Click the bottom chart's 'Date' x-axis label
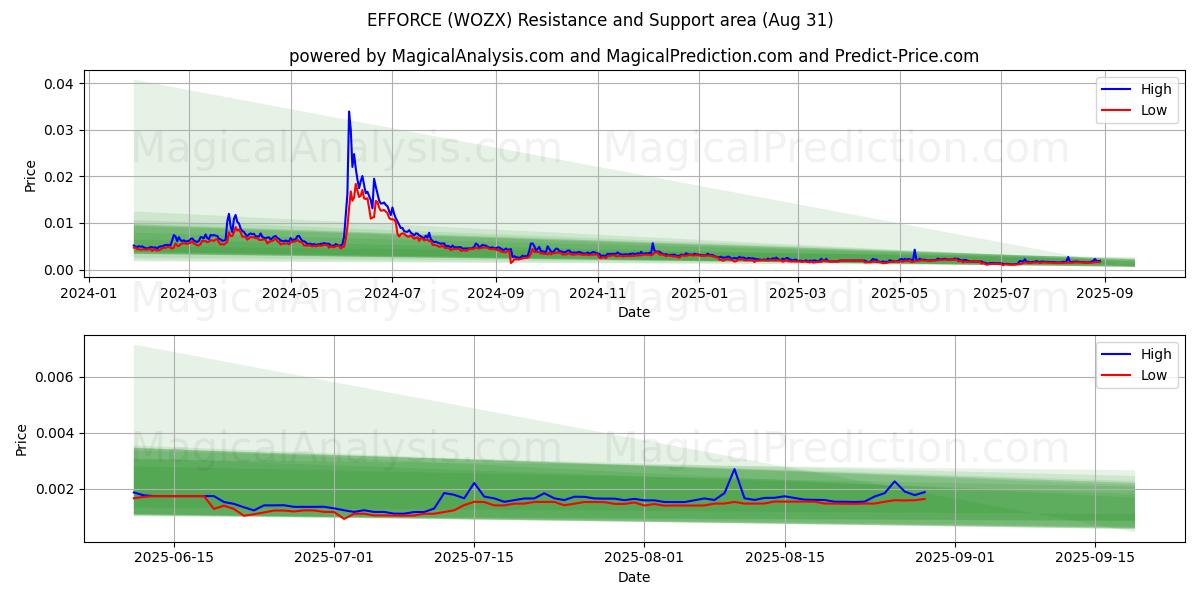The width and height of the screenshot is (1200, 600). pyautogui.click(x=634, y=577)
